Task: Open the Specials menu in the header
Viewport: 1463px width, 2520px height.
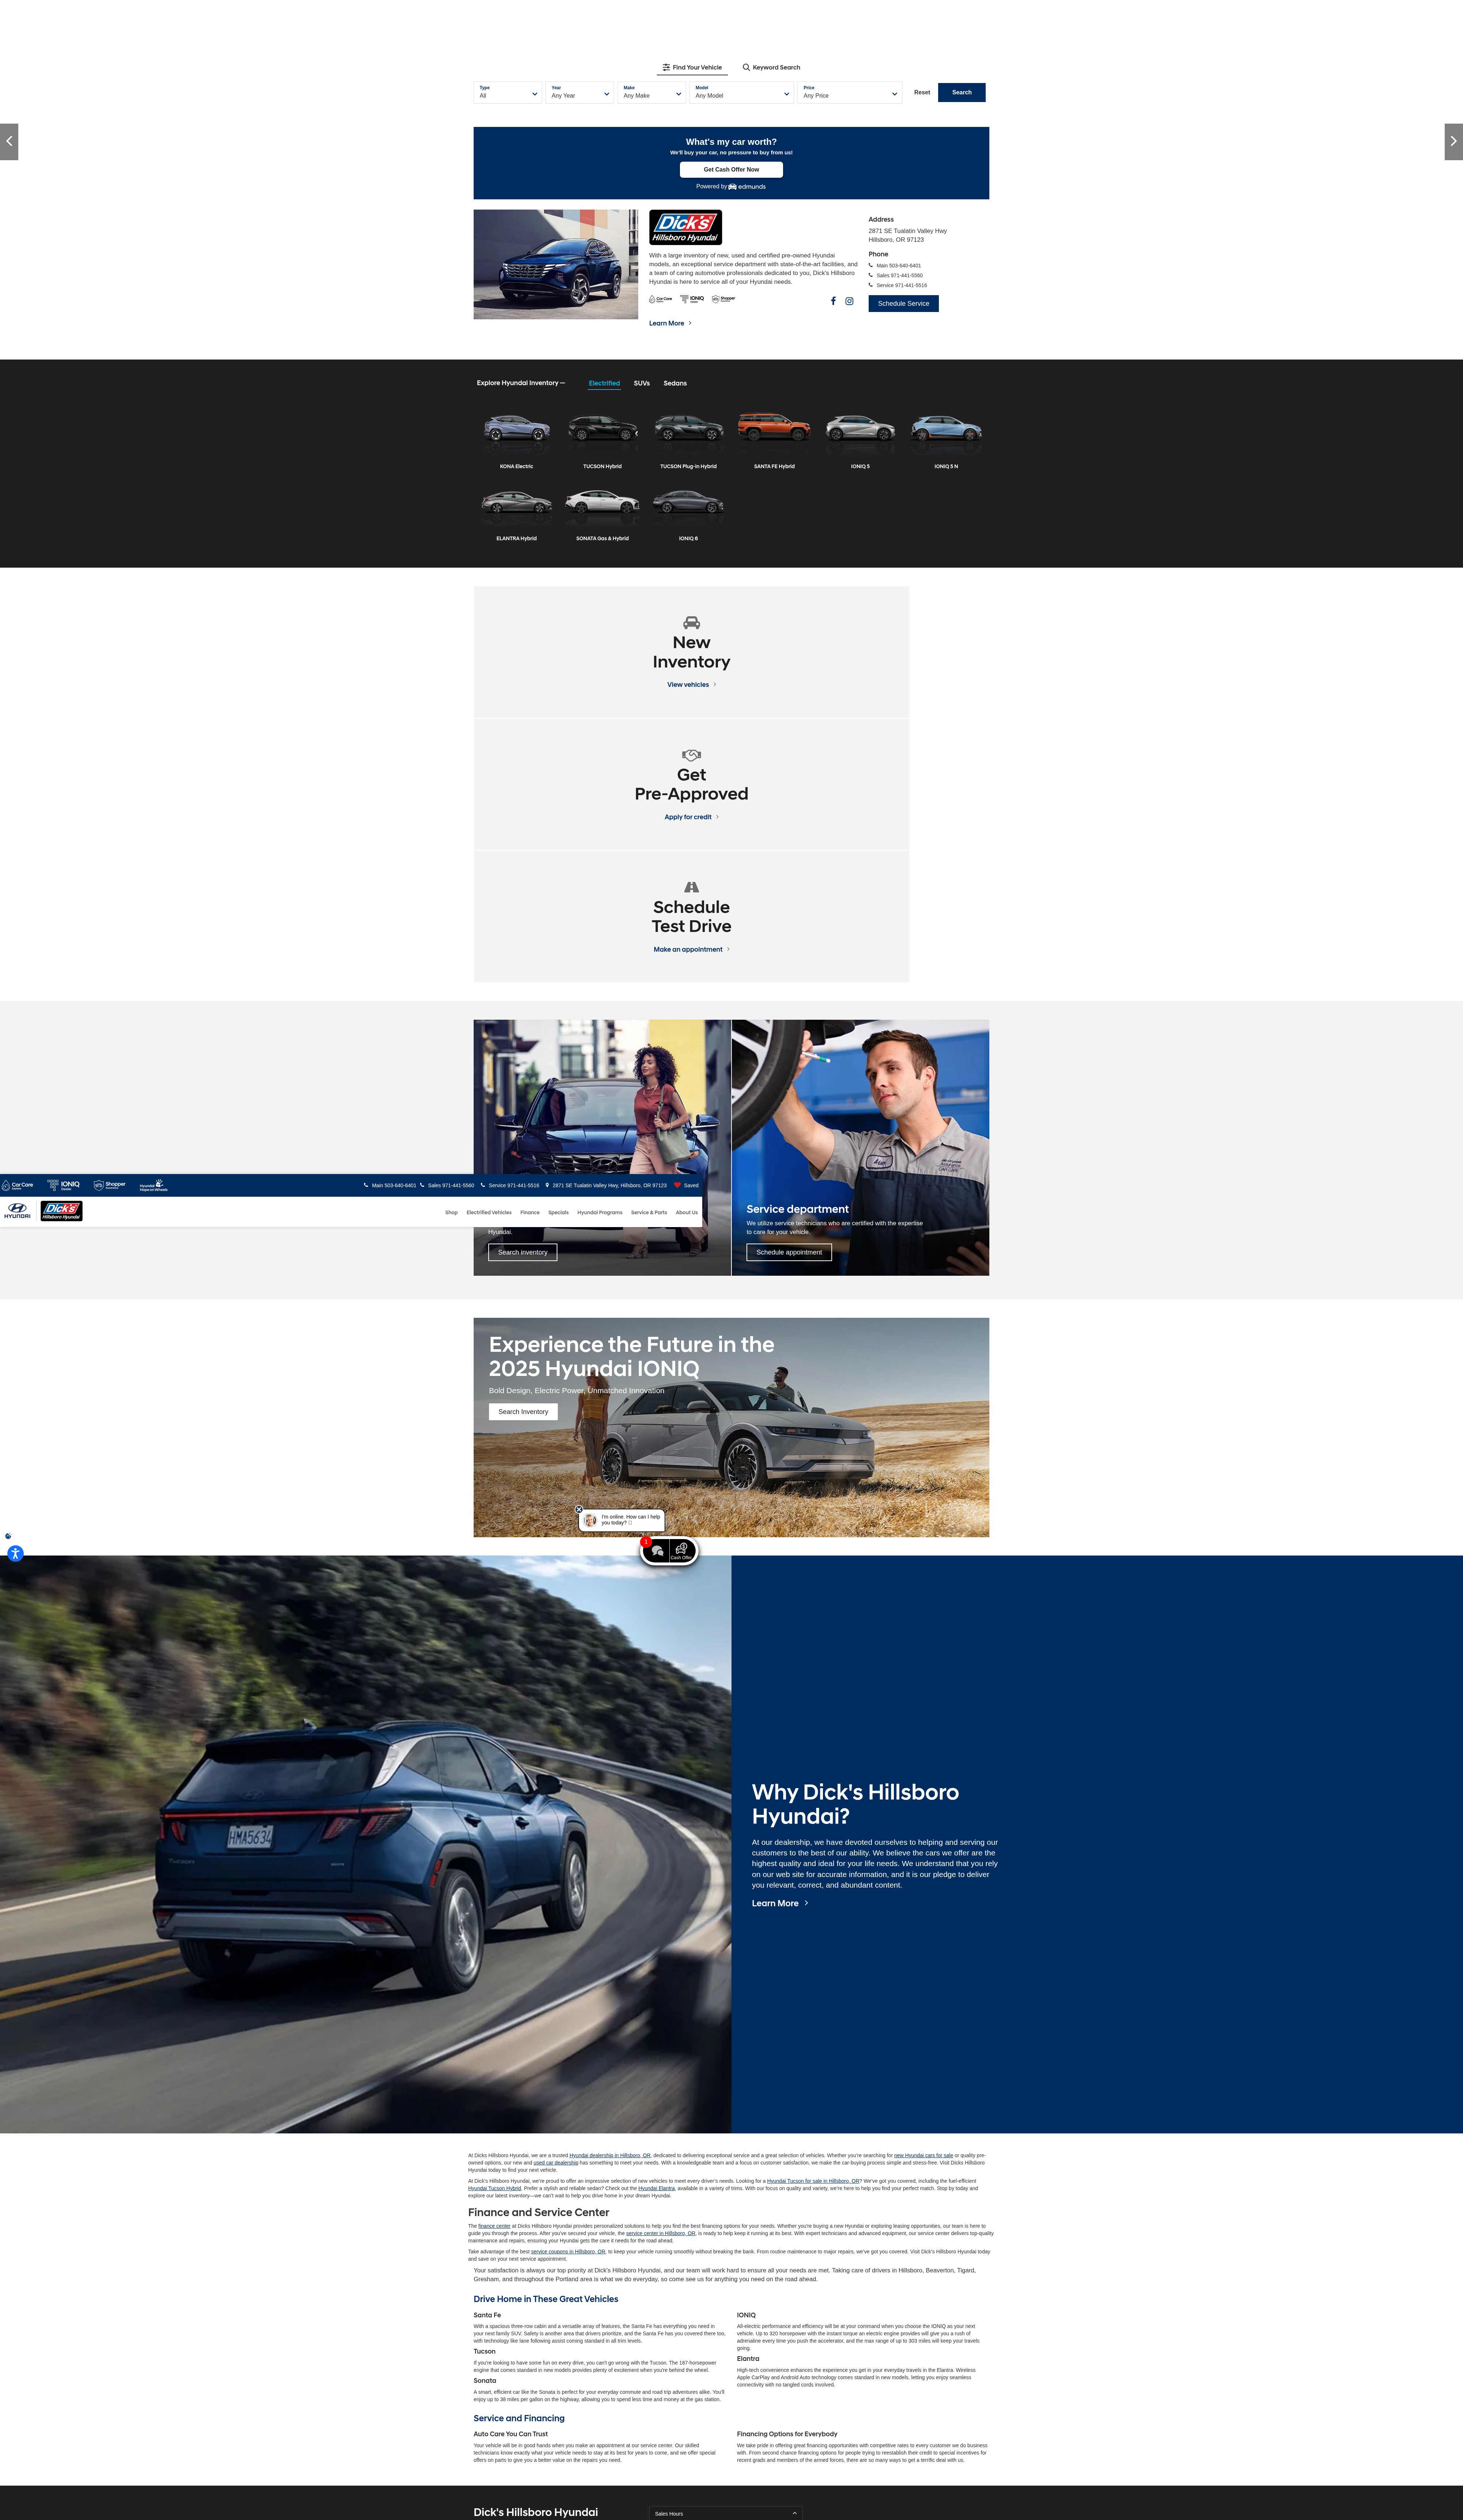Action: click(x=558, y=1212)
